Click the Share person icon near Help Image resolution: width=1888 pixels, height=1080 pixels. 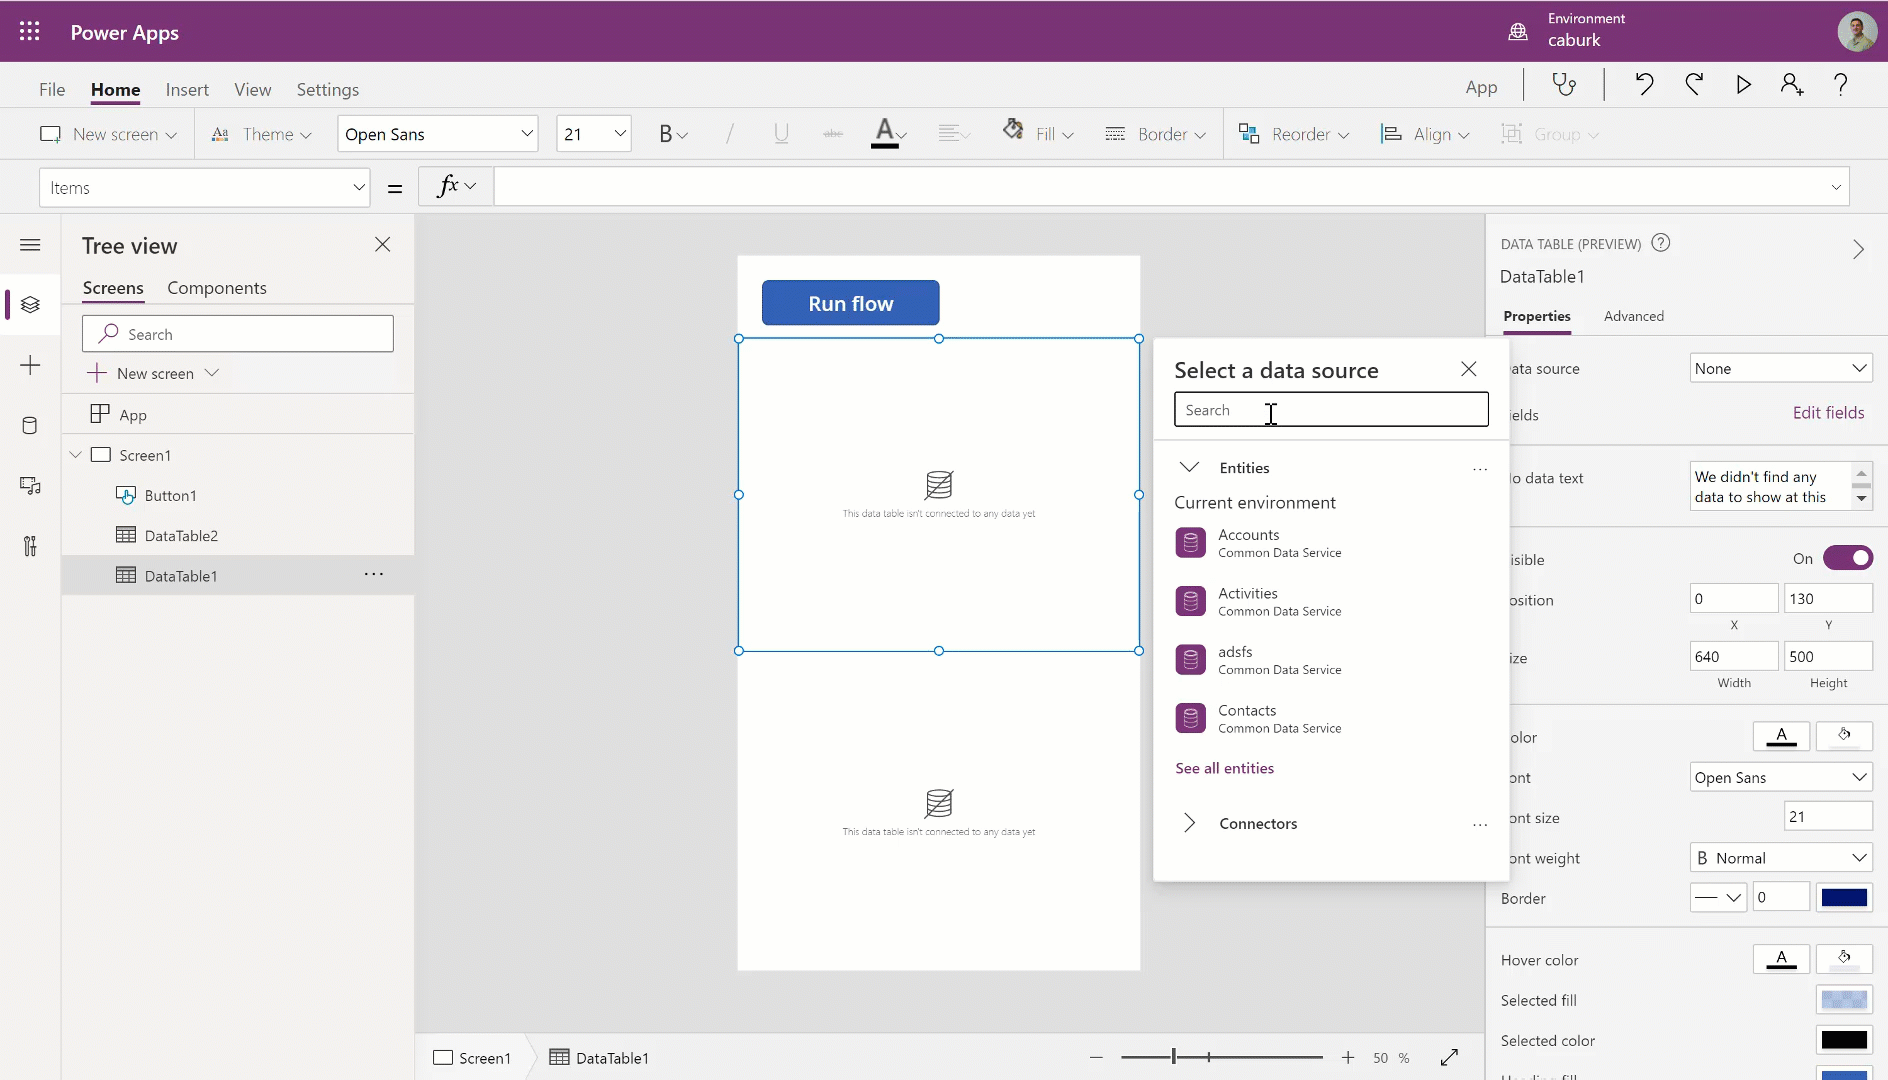1792,85
